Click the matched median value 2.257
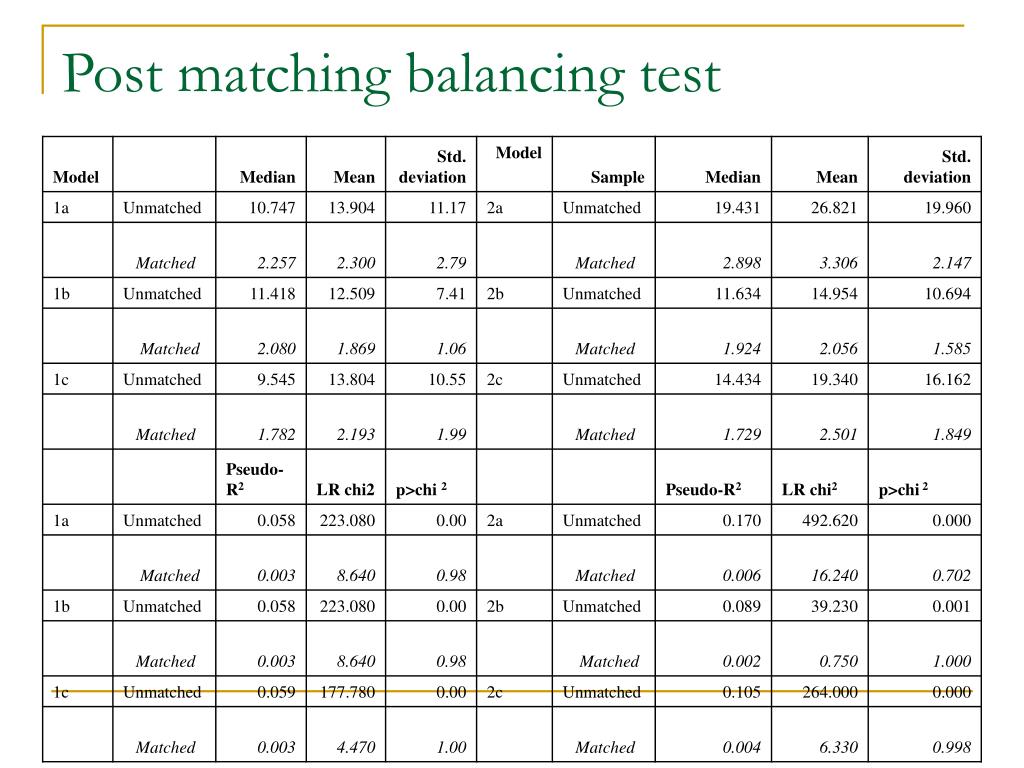The image size is (1024, 768). click(276, 263)
